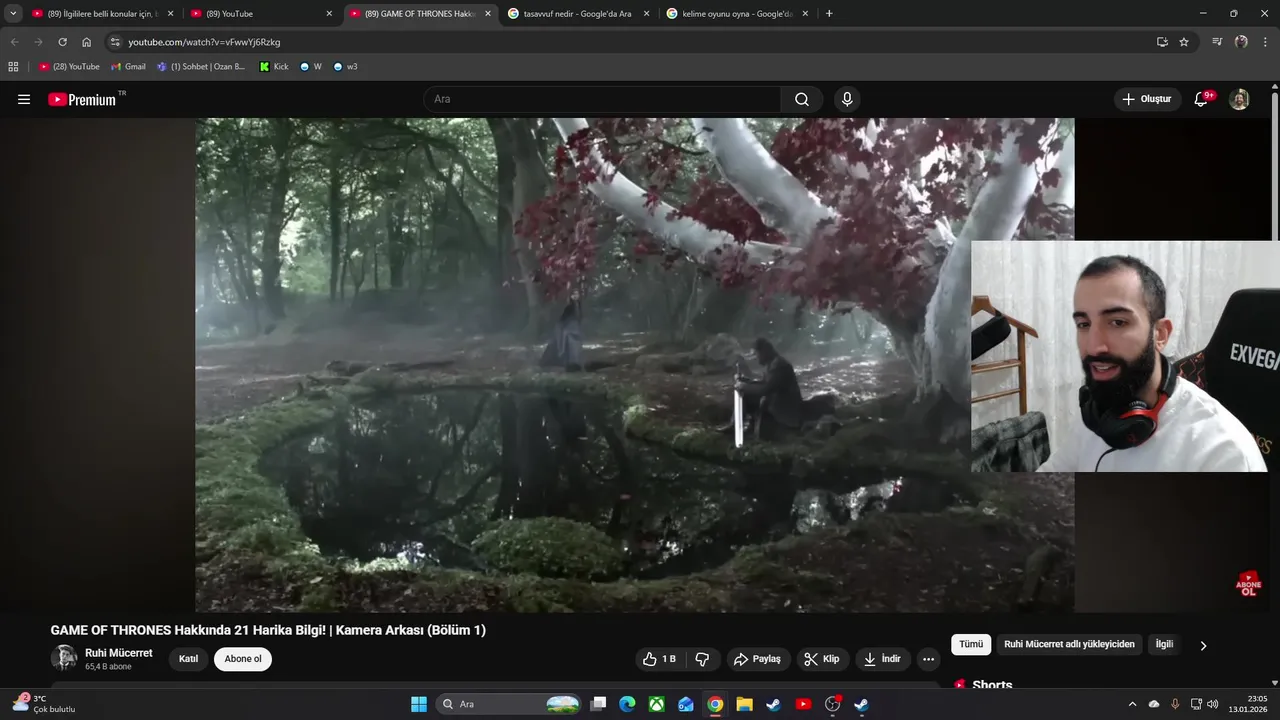Image resolution: width=1280 pixels, height=720 pixels.
Task: Toggle the taskbar microphone tray icon
Action: point(1175,704)
